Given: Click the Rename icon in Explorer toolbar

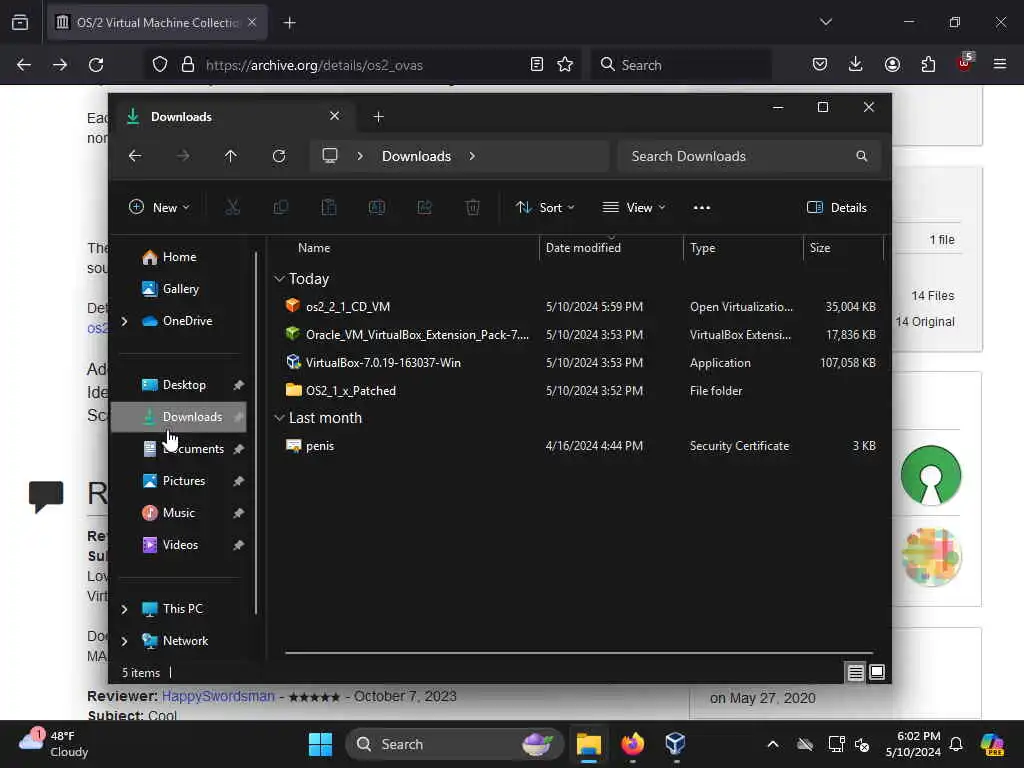Looking at the screenshot, I should tap(377, 208).
